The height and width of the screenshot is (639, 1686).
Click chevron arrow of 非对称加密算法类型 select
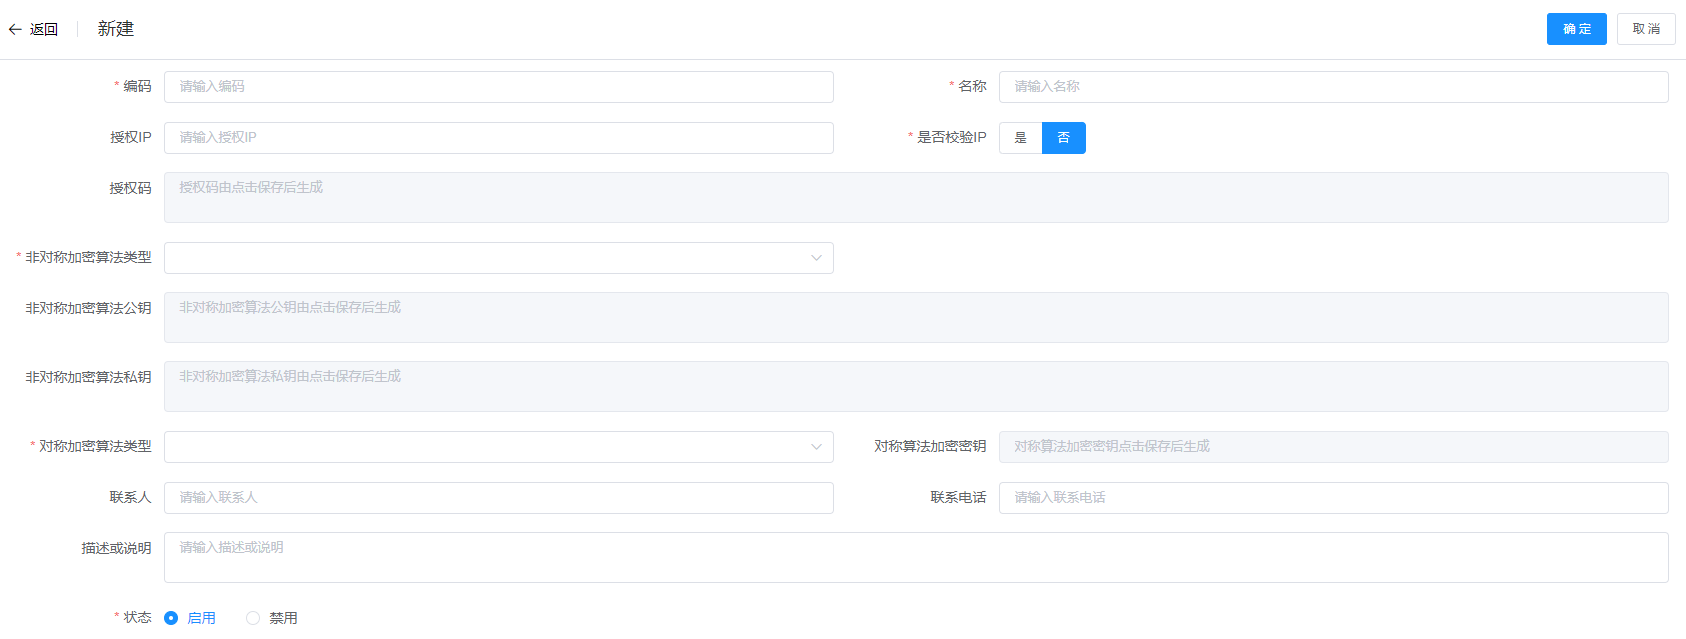(816, 258)
